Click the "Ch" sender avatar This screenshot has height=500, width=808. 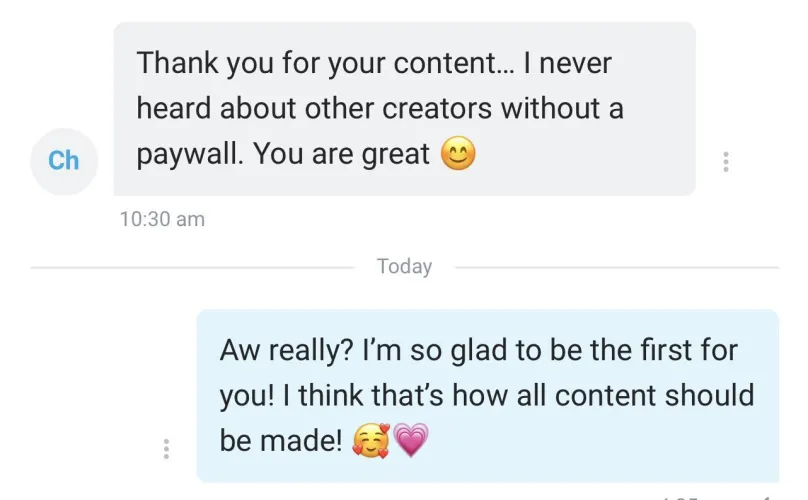tap(64, 160)
